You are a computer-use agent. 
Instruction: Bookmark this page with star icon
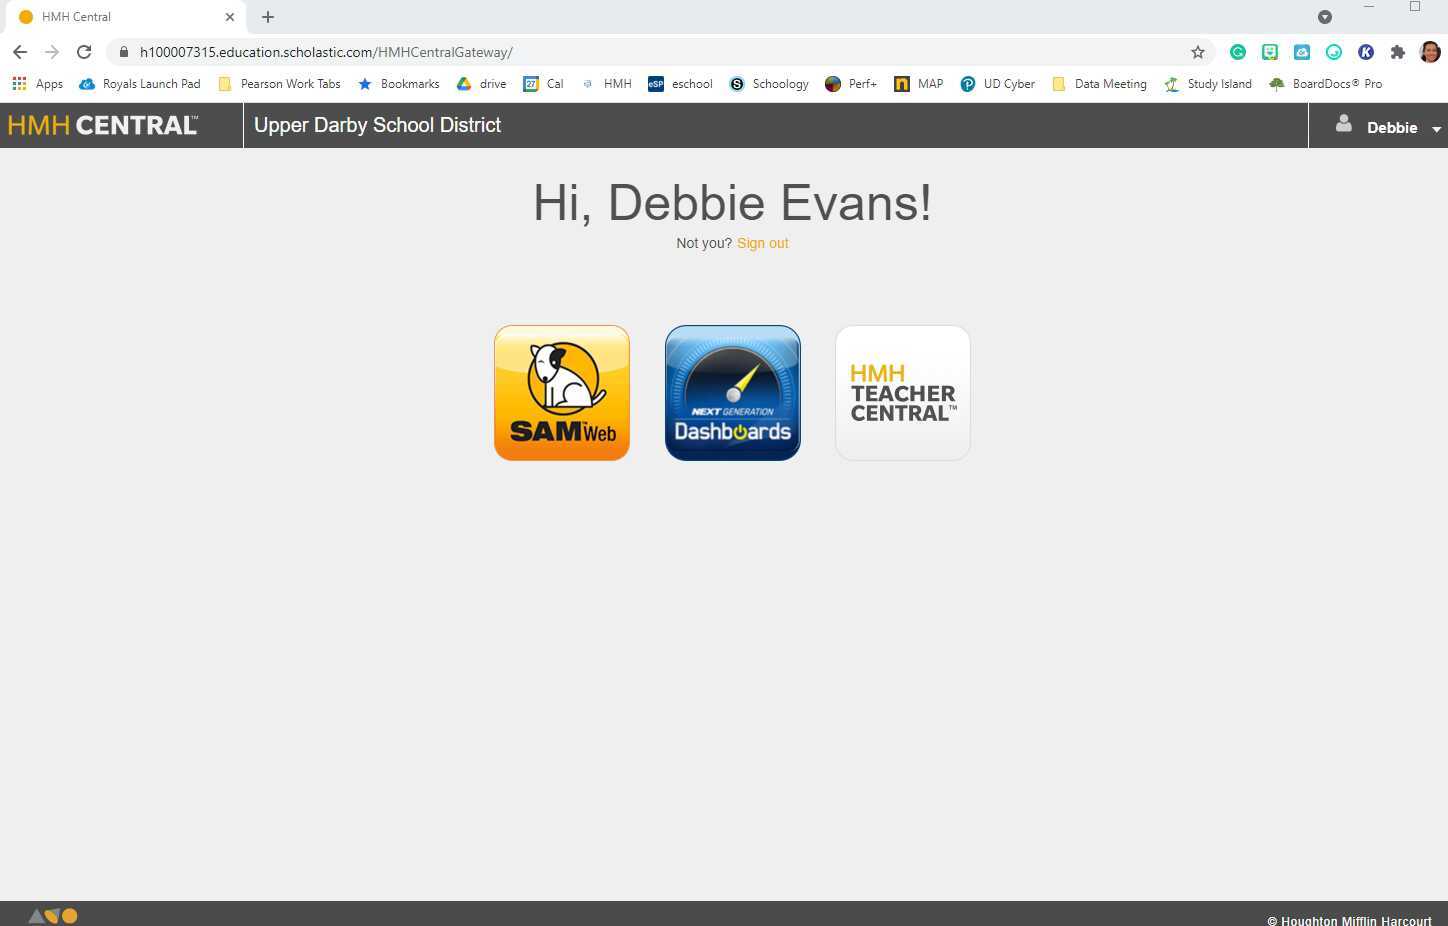point(1197,52)
